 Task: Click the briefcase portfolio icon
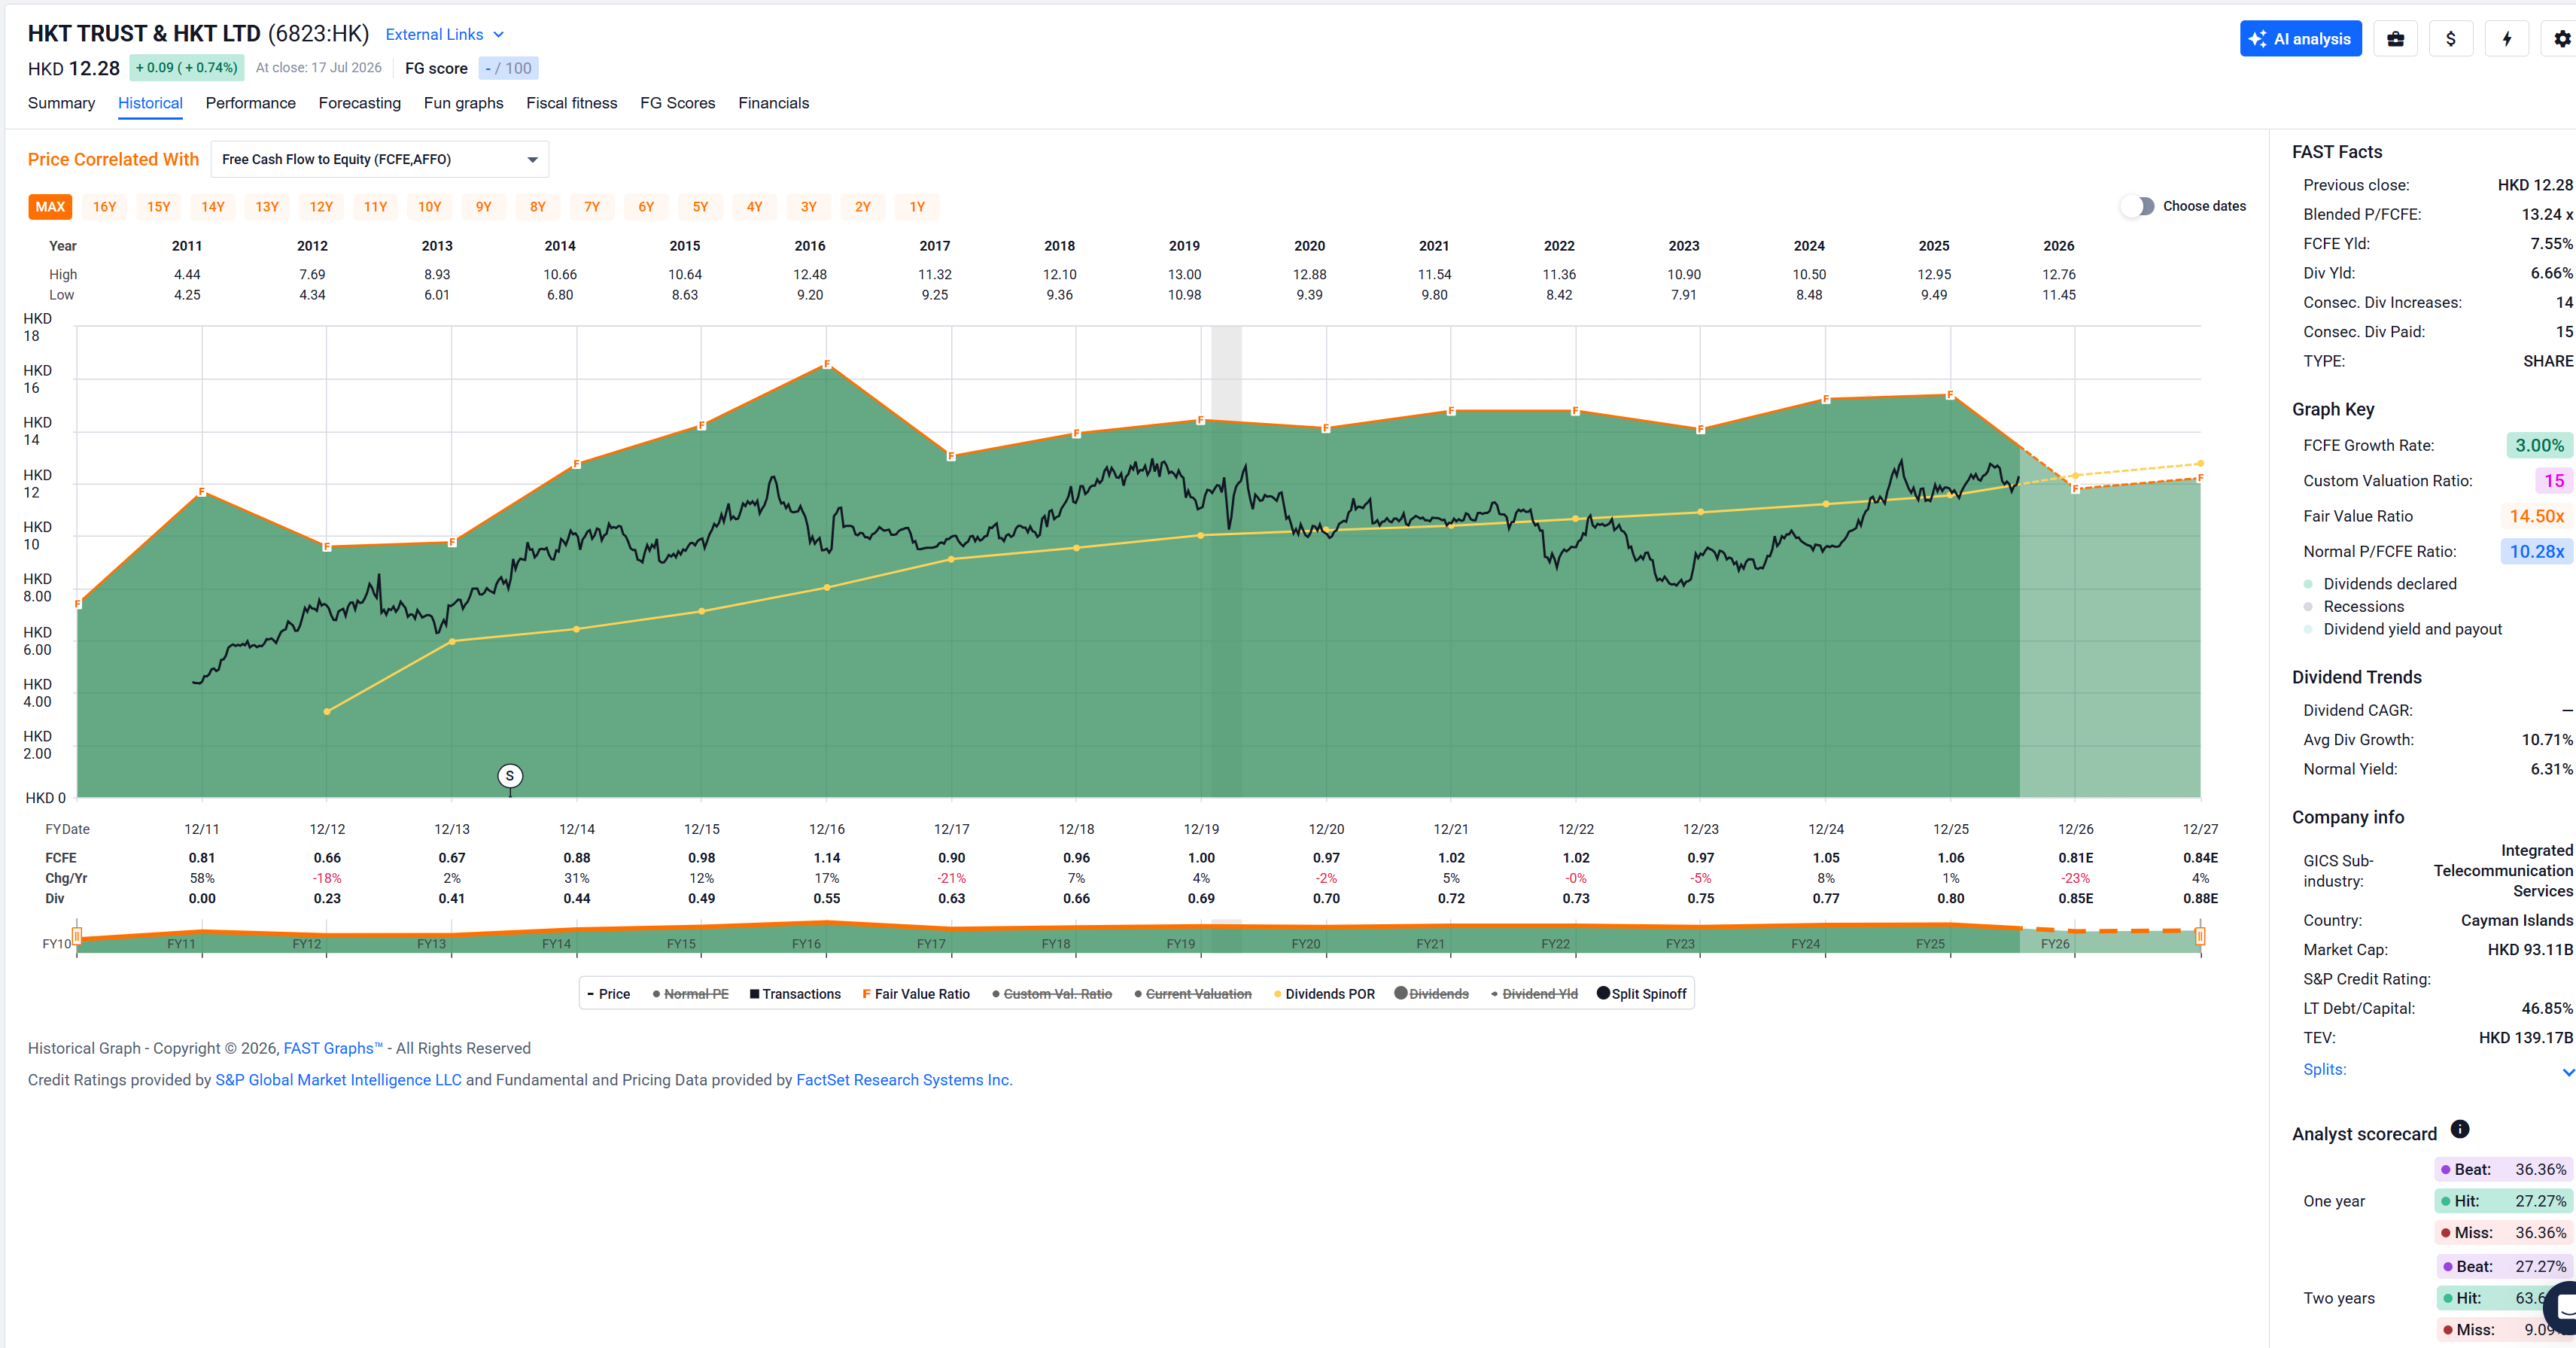pyautogui.click(x=2395, y=39)
